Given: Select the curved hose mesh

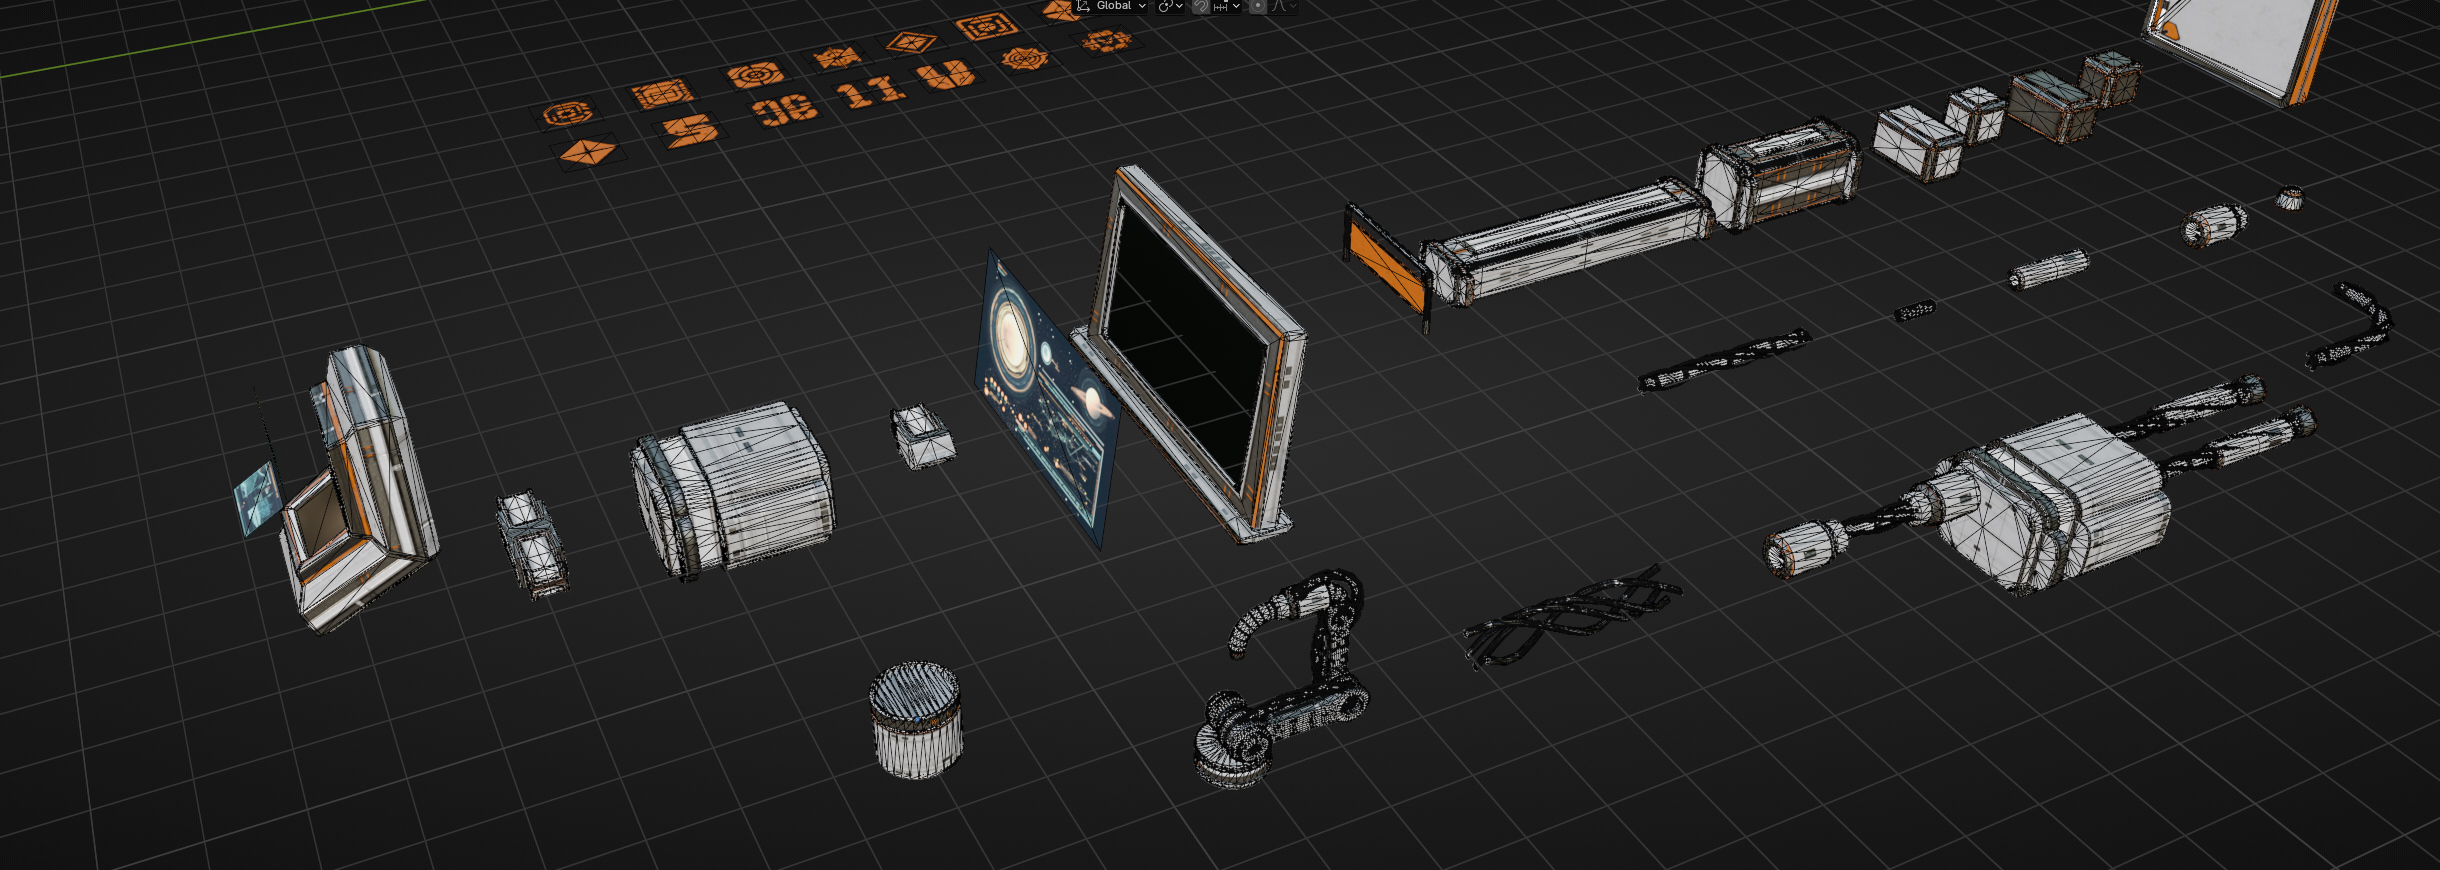Looking at the screenshot, I should [x=2352, y=325].
